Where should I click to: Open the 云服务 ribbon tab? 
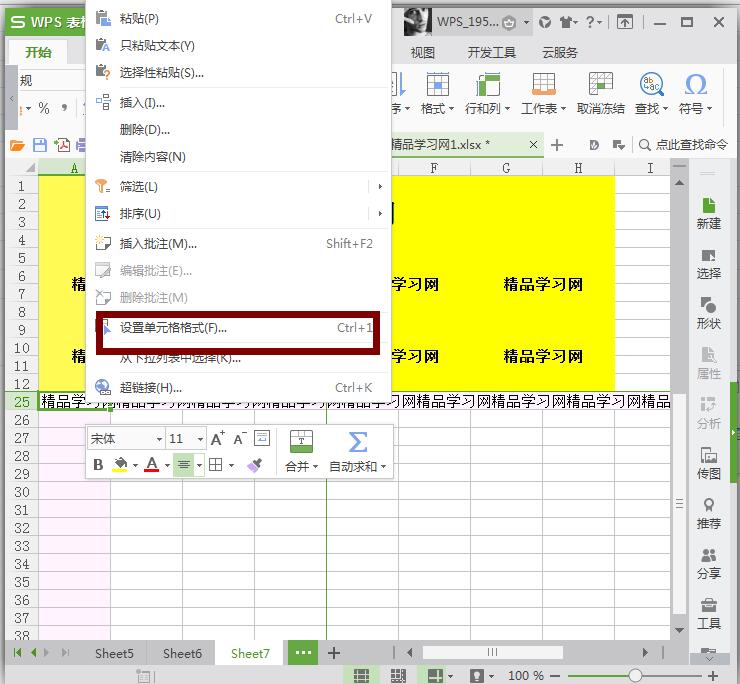(560, 52)
